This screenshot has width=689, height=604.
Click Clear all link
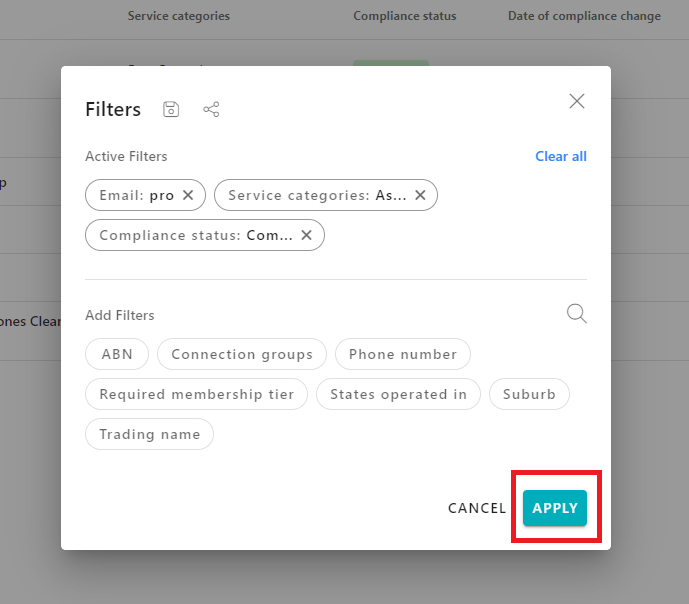pyautogui.click(x=561, y=156)
